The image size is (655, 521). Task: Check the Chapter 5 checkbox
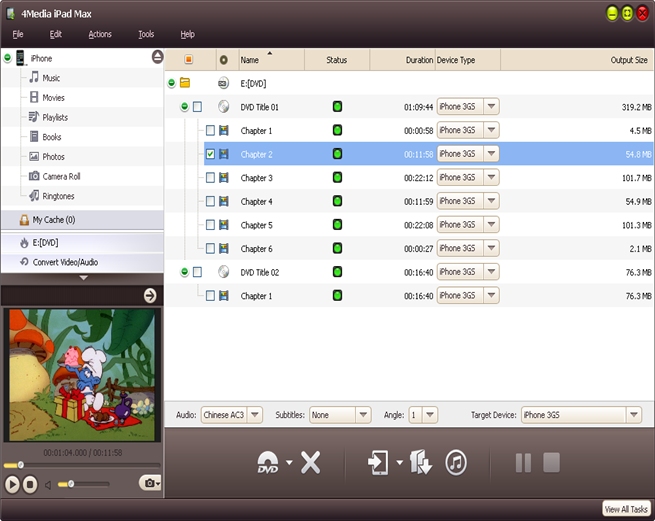pos(210,225)
